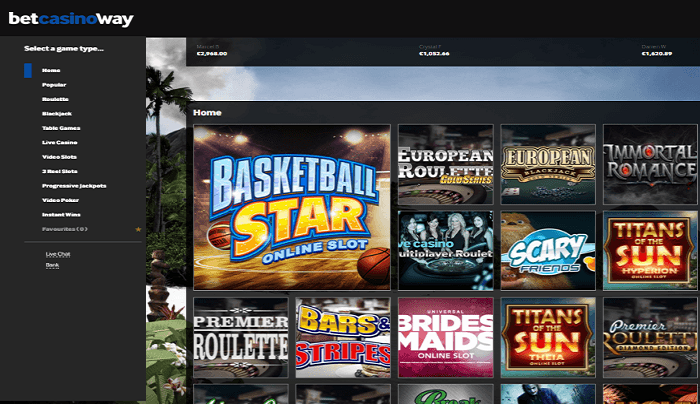Select the Instant Wins category
The height and width of the screenshot is (404, 700).
pyautogui.click(x=61, y=215)
